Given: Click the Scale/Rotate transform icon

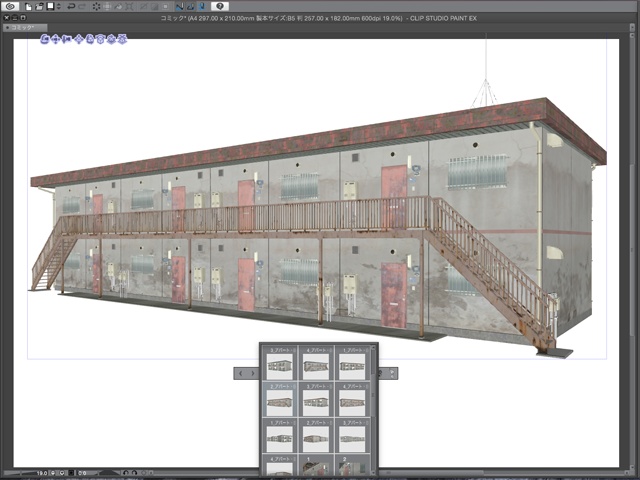Looking at the screenshot, I should [x=129, y=7].
